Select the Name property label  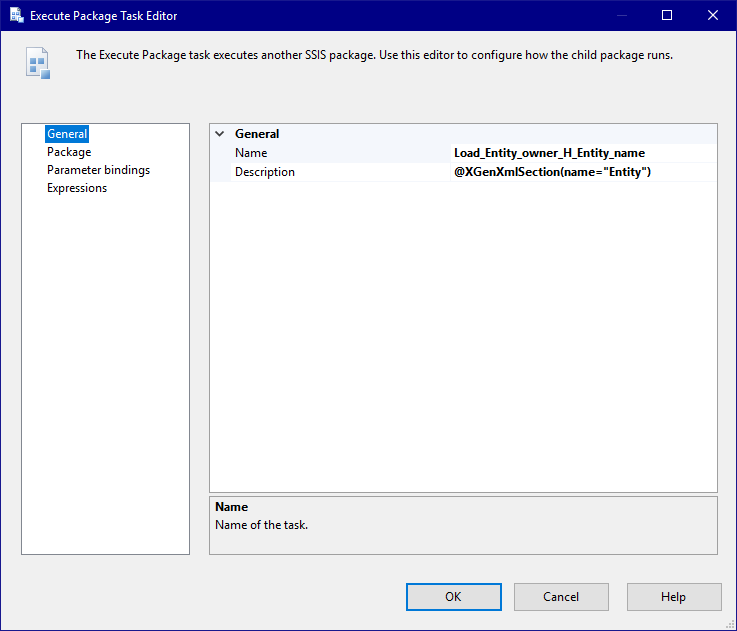(x=251, y=153)
